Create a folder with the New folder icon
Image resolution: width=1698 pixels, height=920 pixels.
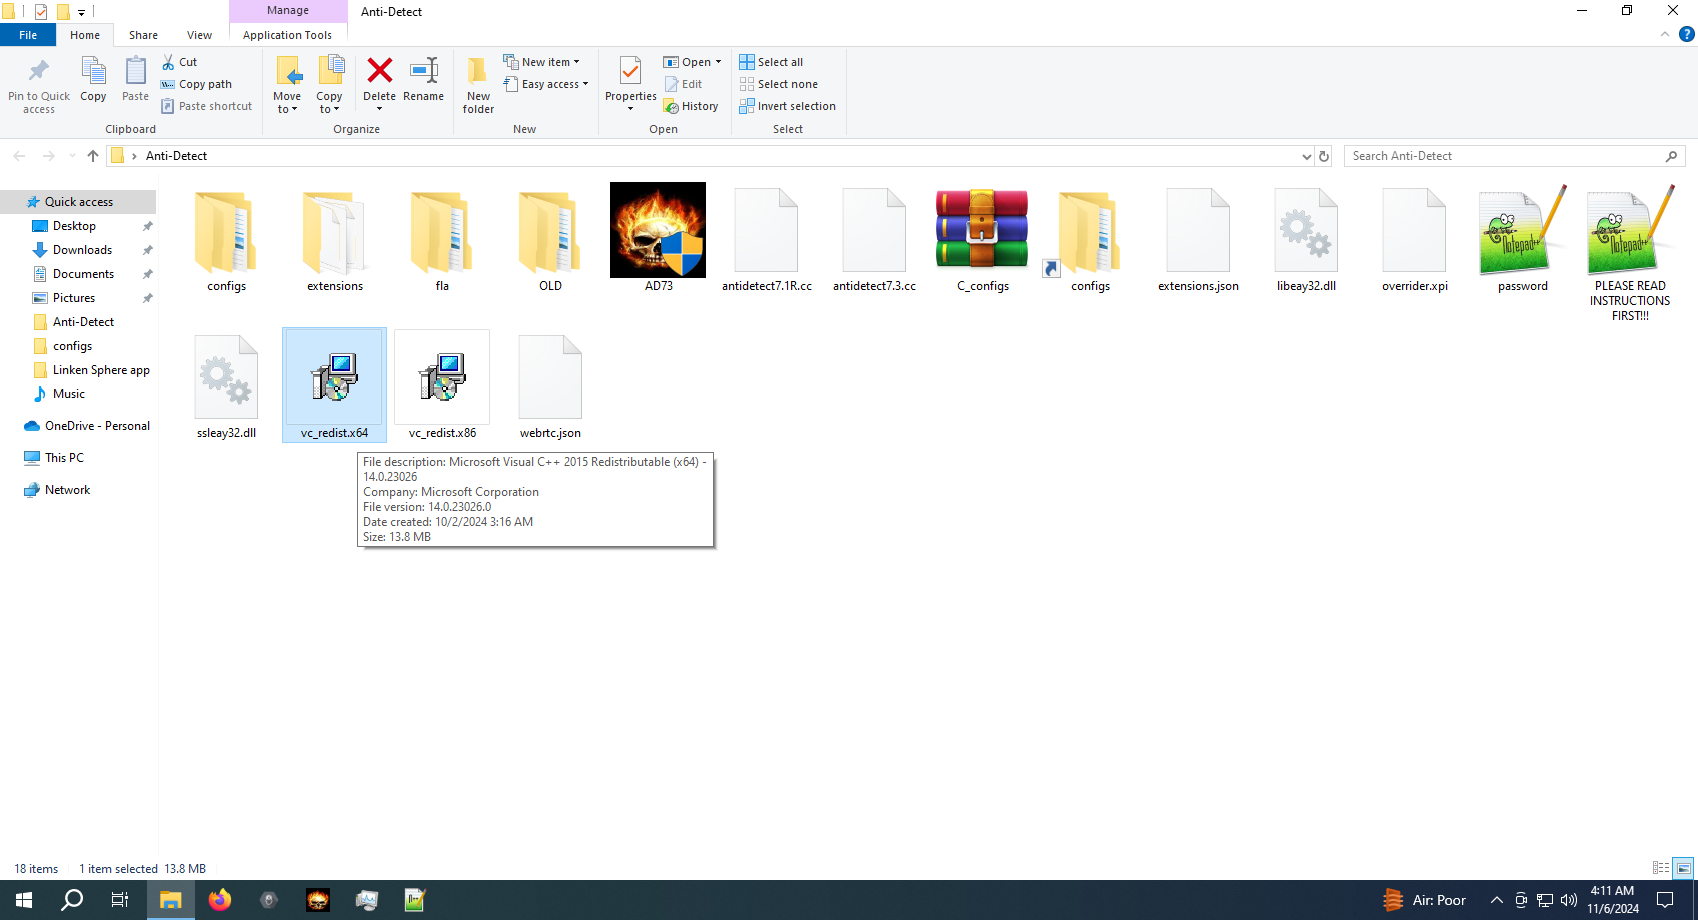coord(478,80)
